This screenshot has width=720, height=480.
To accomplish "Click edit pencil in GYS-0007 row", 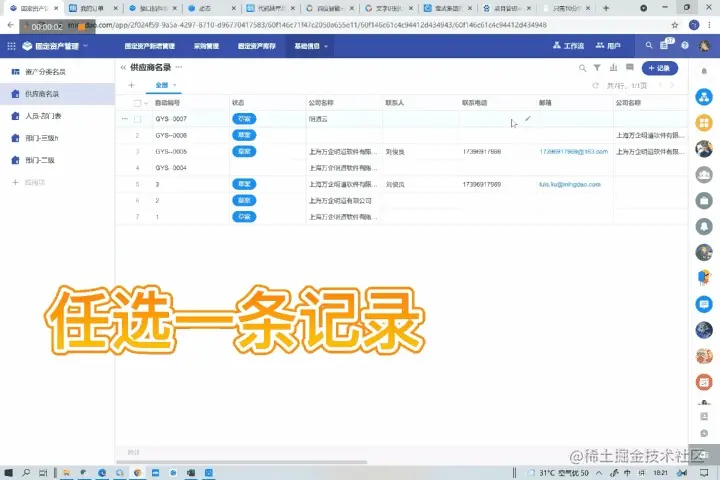I will point(528,119).
